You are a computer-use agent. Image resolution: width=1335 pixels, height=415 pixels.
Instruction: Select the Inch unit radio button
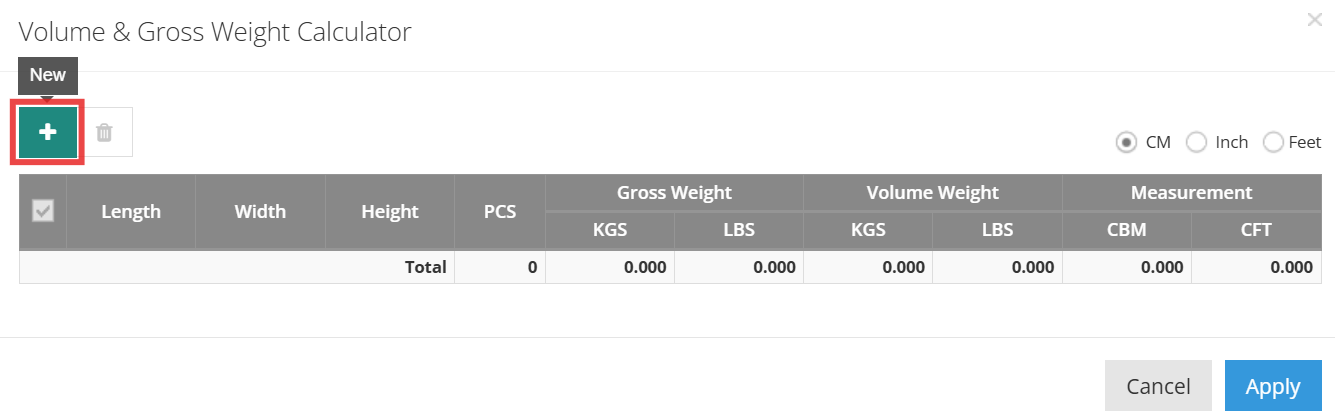[x=1196, y=142]
